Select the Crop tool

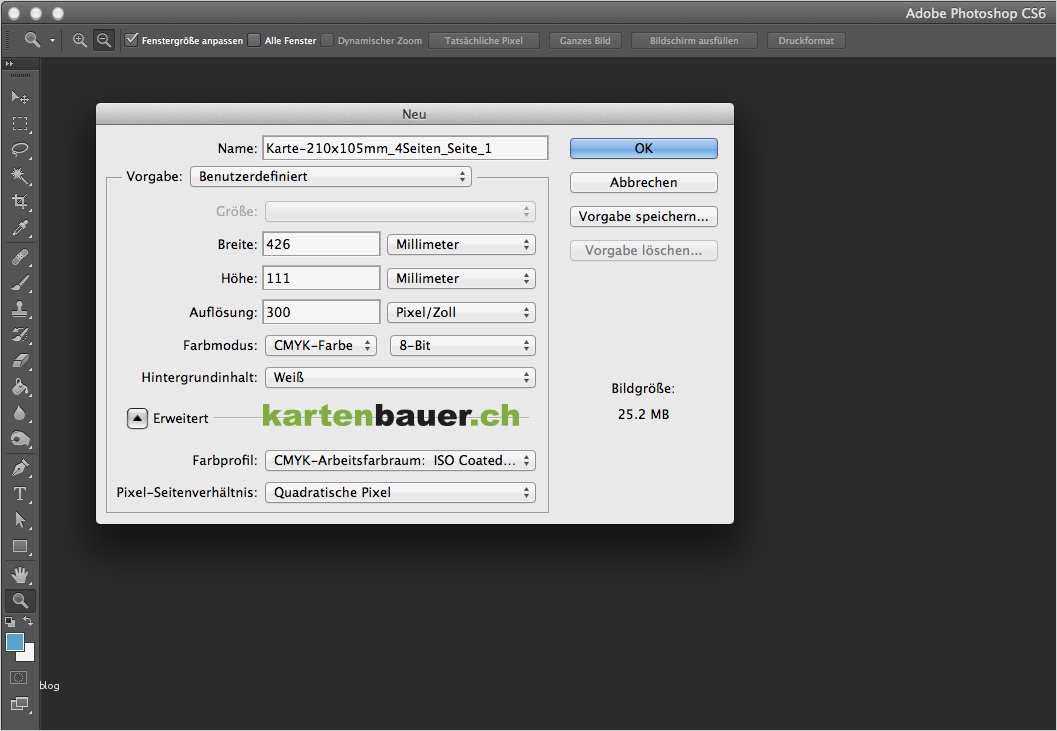[20, 202]
